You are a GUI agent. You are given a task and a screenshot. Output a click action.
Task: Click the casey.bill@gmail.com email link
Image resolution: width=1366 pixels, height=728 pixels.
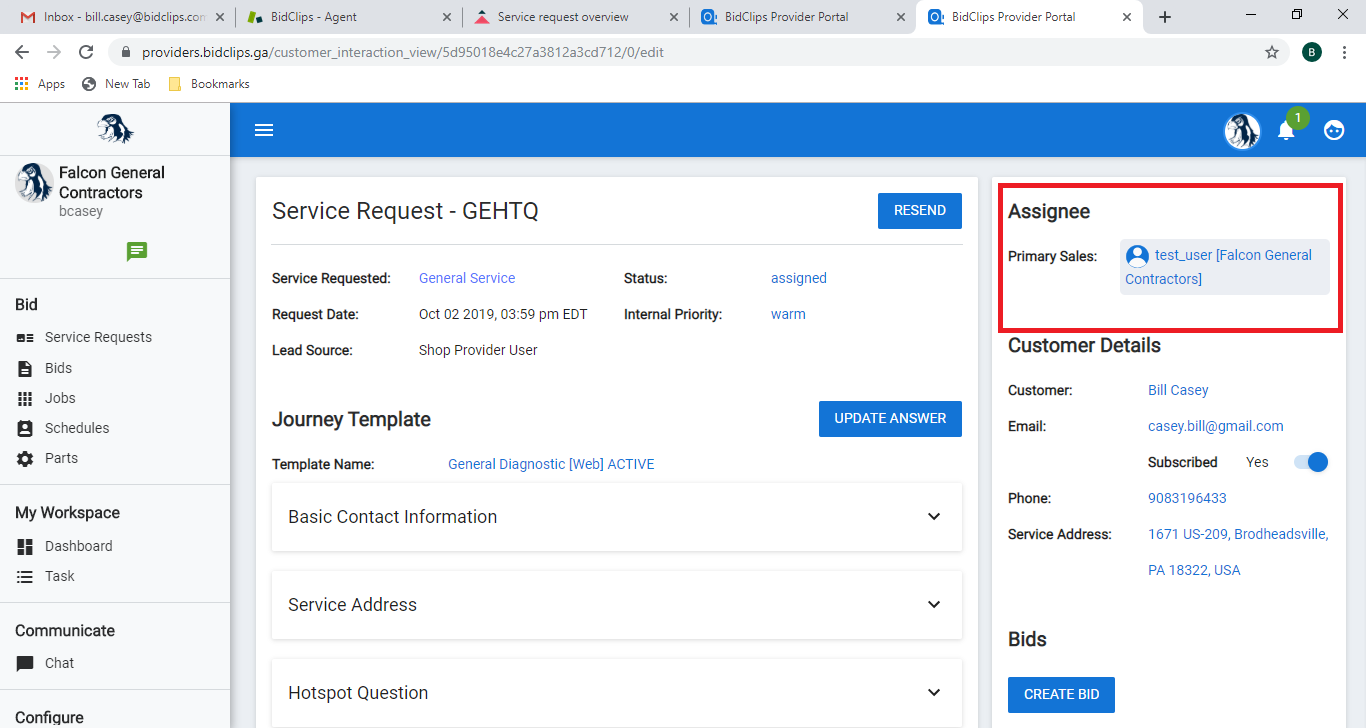[x=1215, y=426]
